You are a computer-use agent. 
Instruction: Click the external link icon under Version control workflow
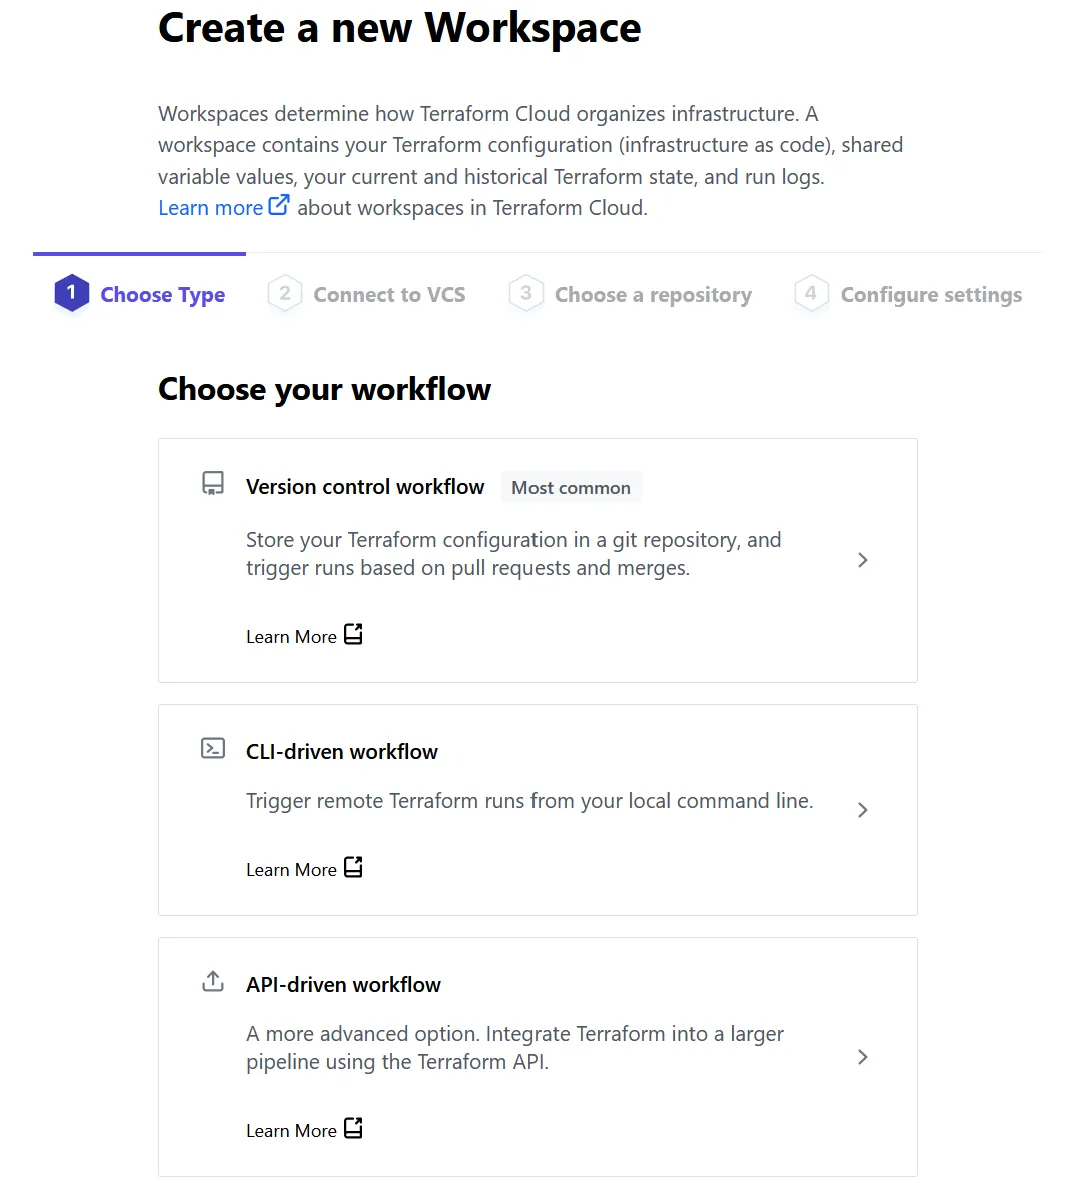coord(353,633)
